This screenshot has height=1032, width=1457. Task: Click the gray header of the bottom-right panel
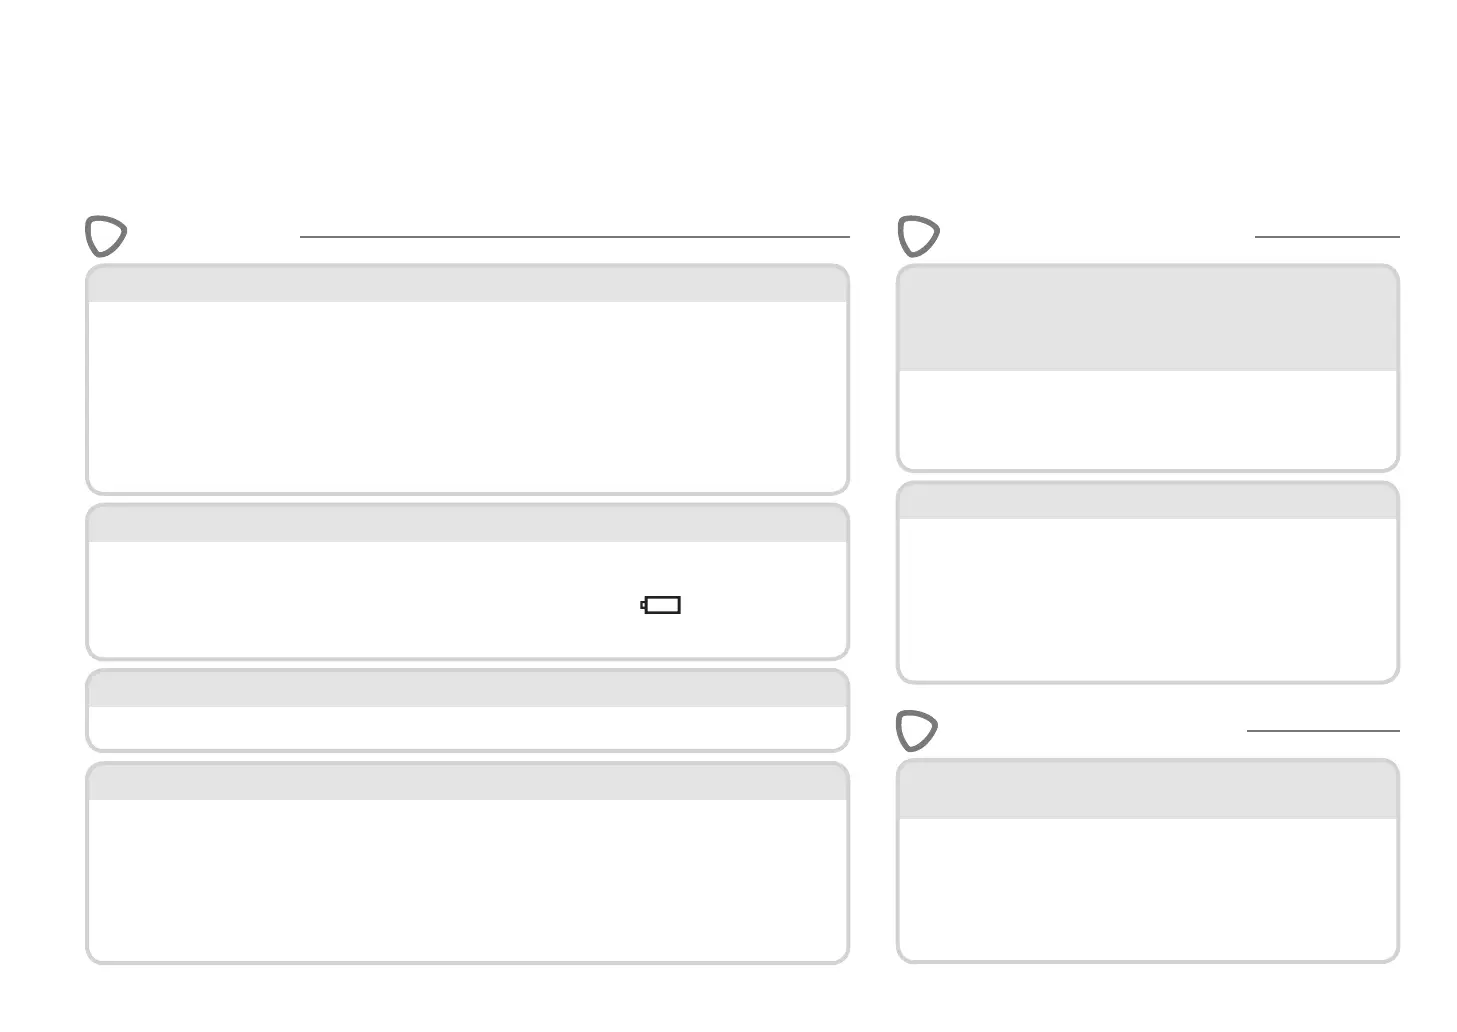(1147, 790)
